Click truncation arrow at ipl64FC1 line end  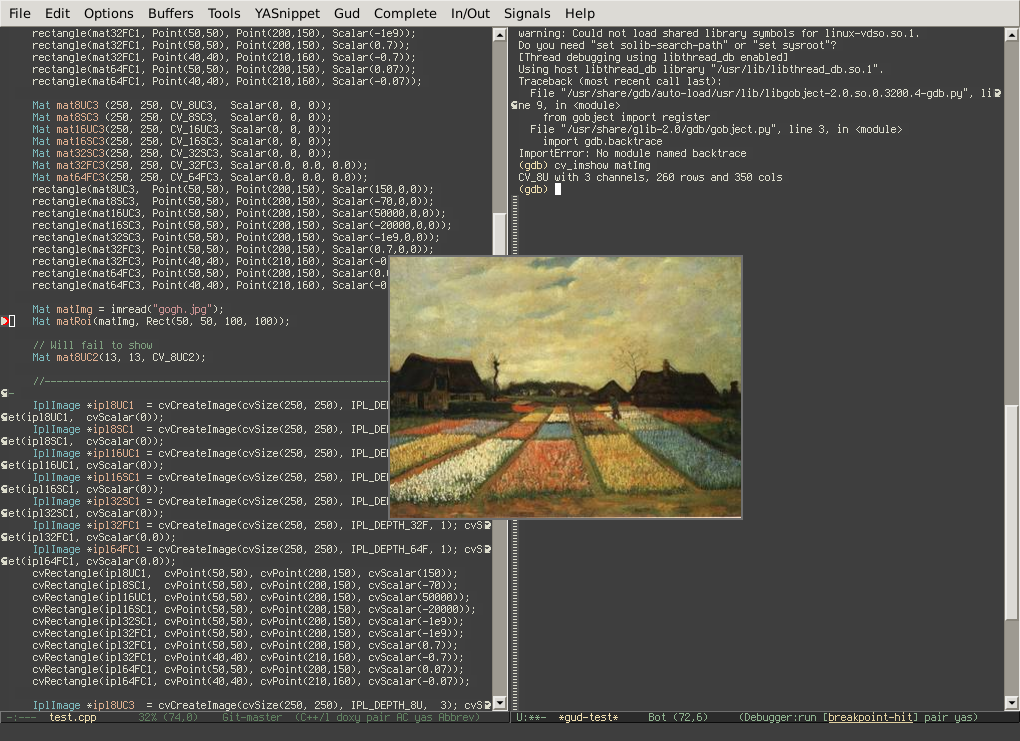tap(487, 550)
